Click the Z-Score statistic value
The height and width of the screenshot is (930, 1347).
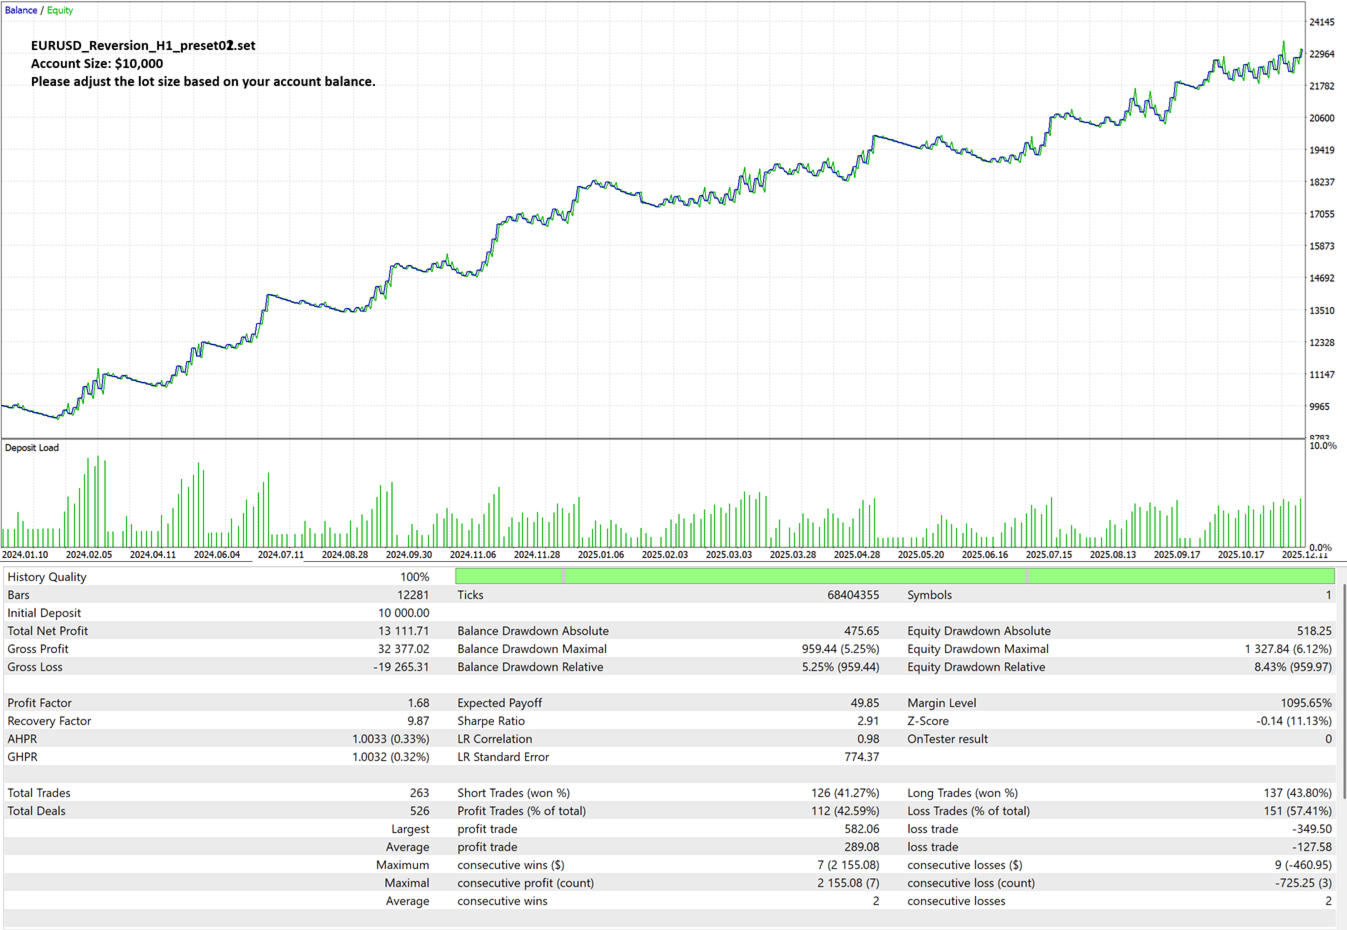pyautogui.click(x=1290, y=720)
